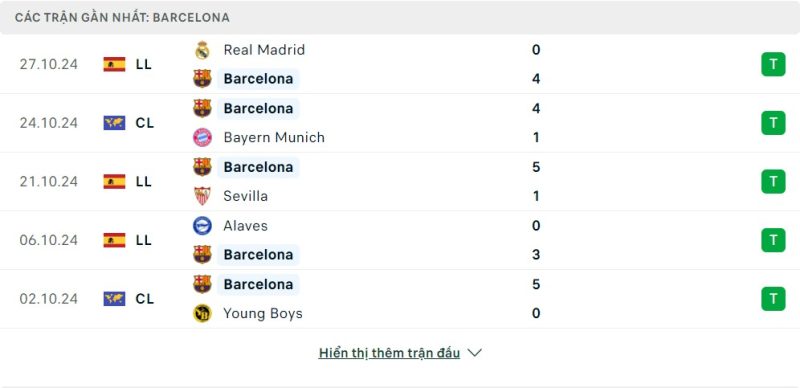Click the green T badge for Real Madrid match
This screenshot has width=800, height=388.
[773, 64]
